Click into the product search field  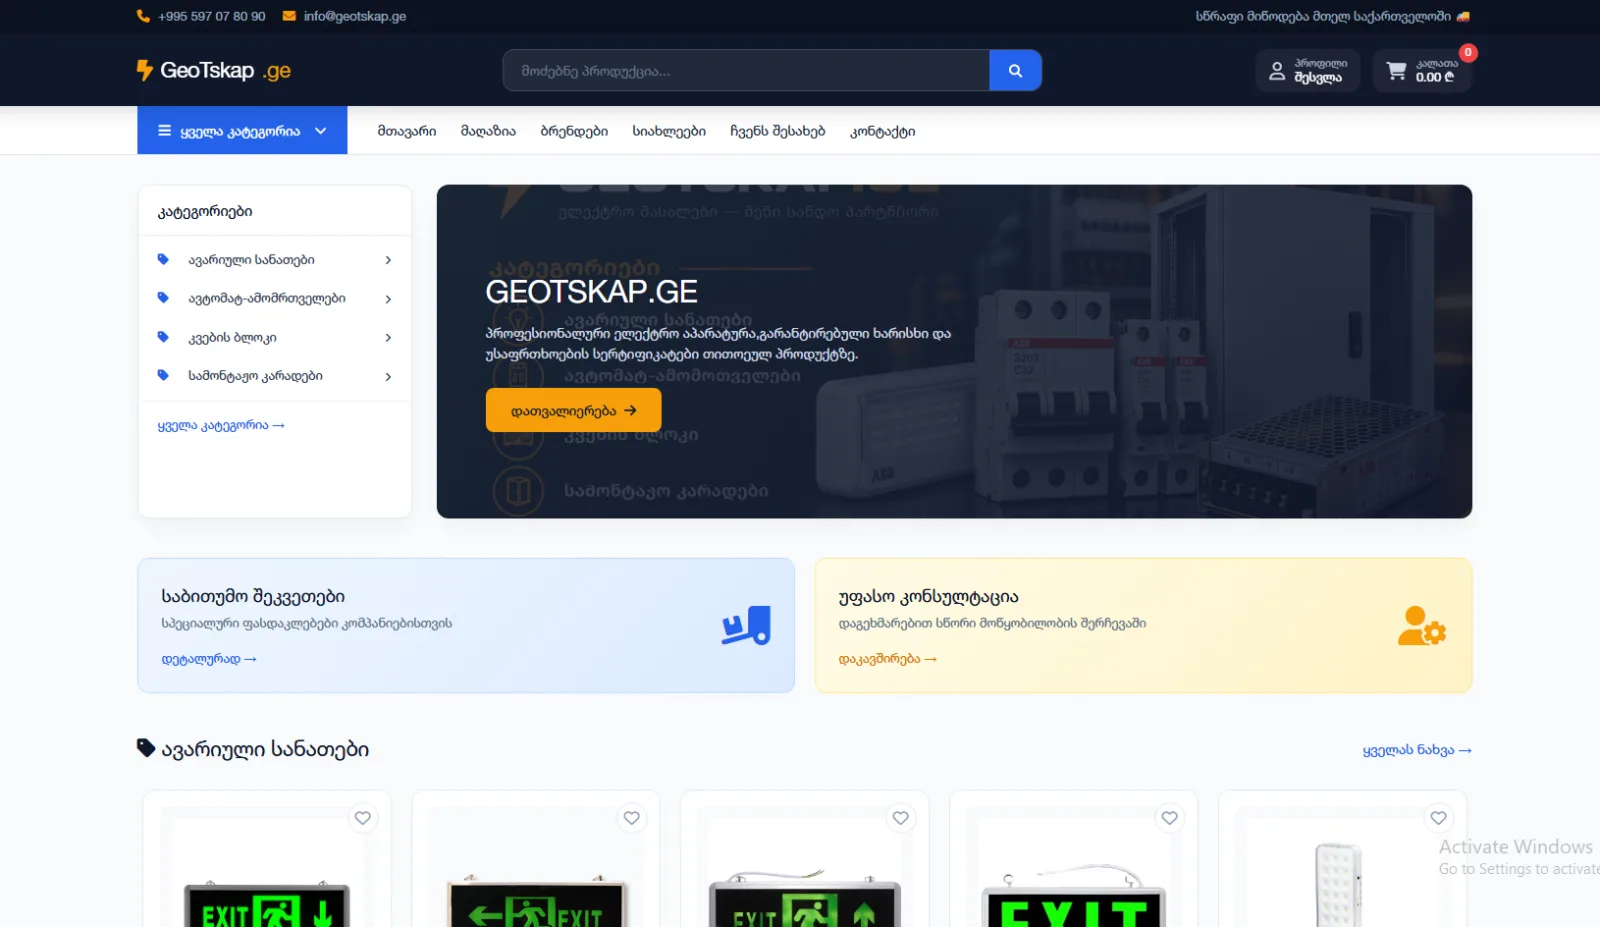(746, 71)
